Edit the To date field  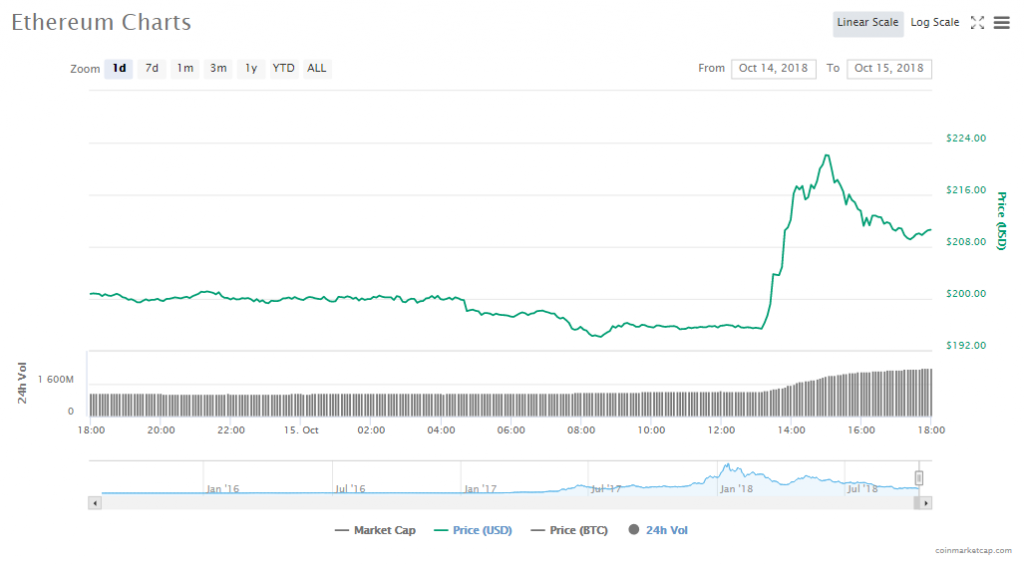(x=889, y=69)
